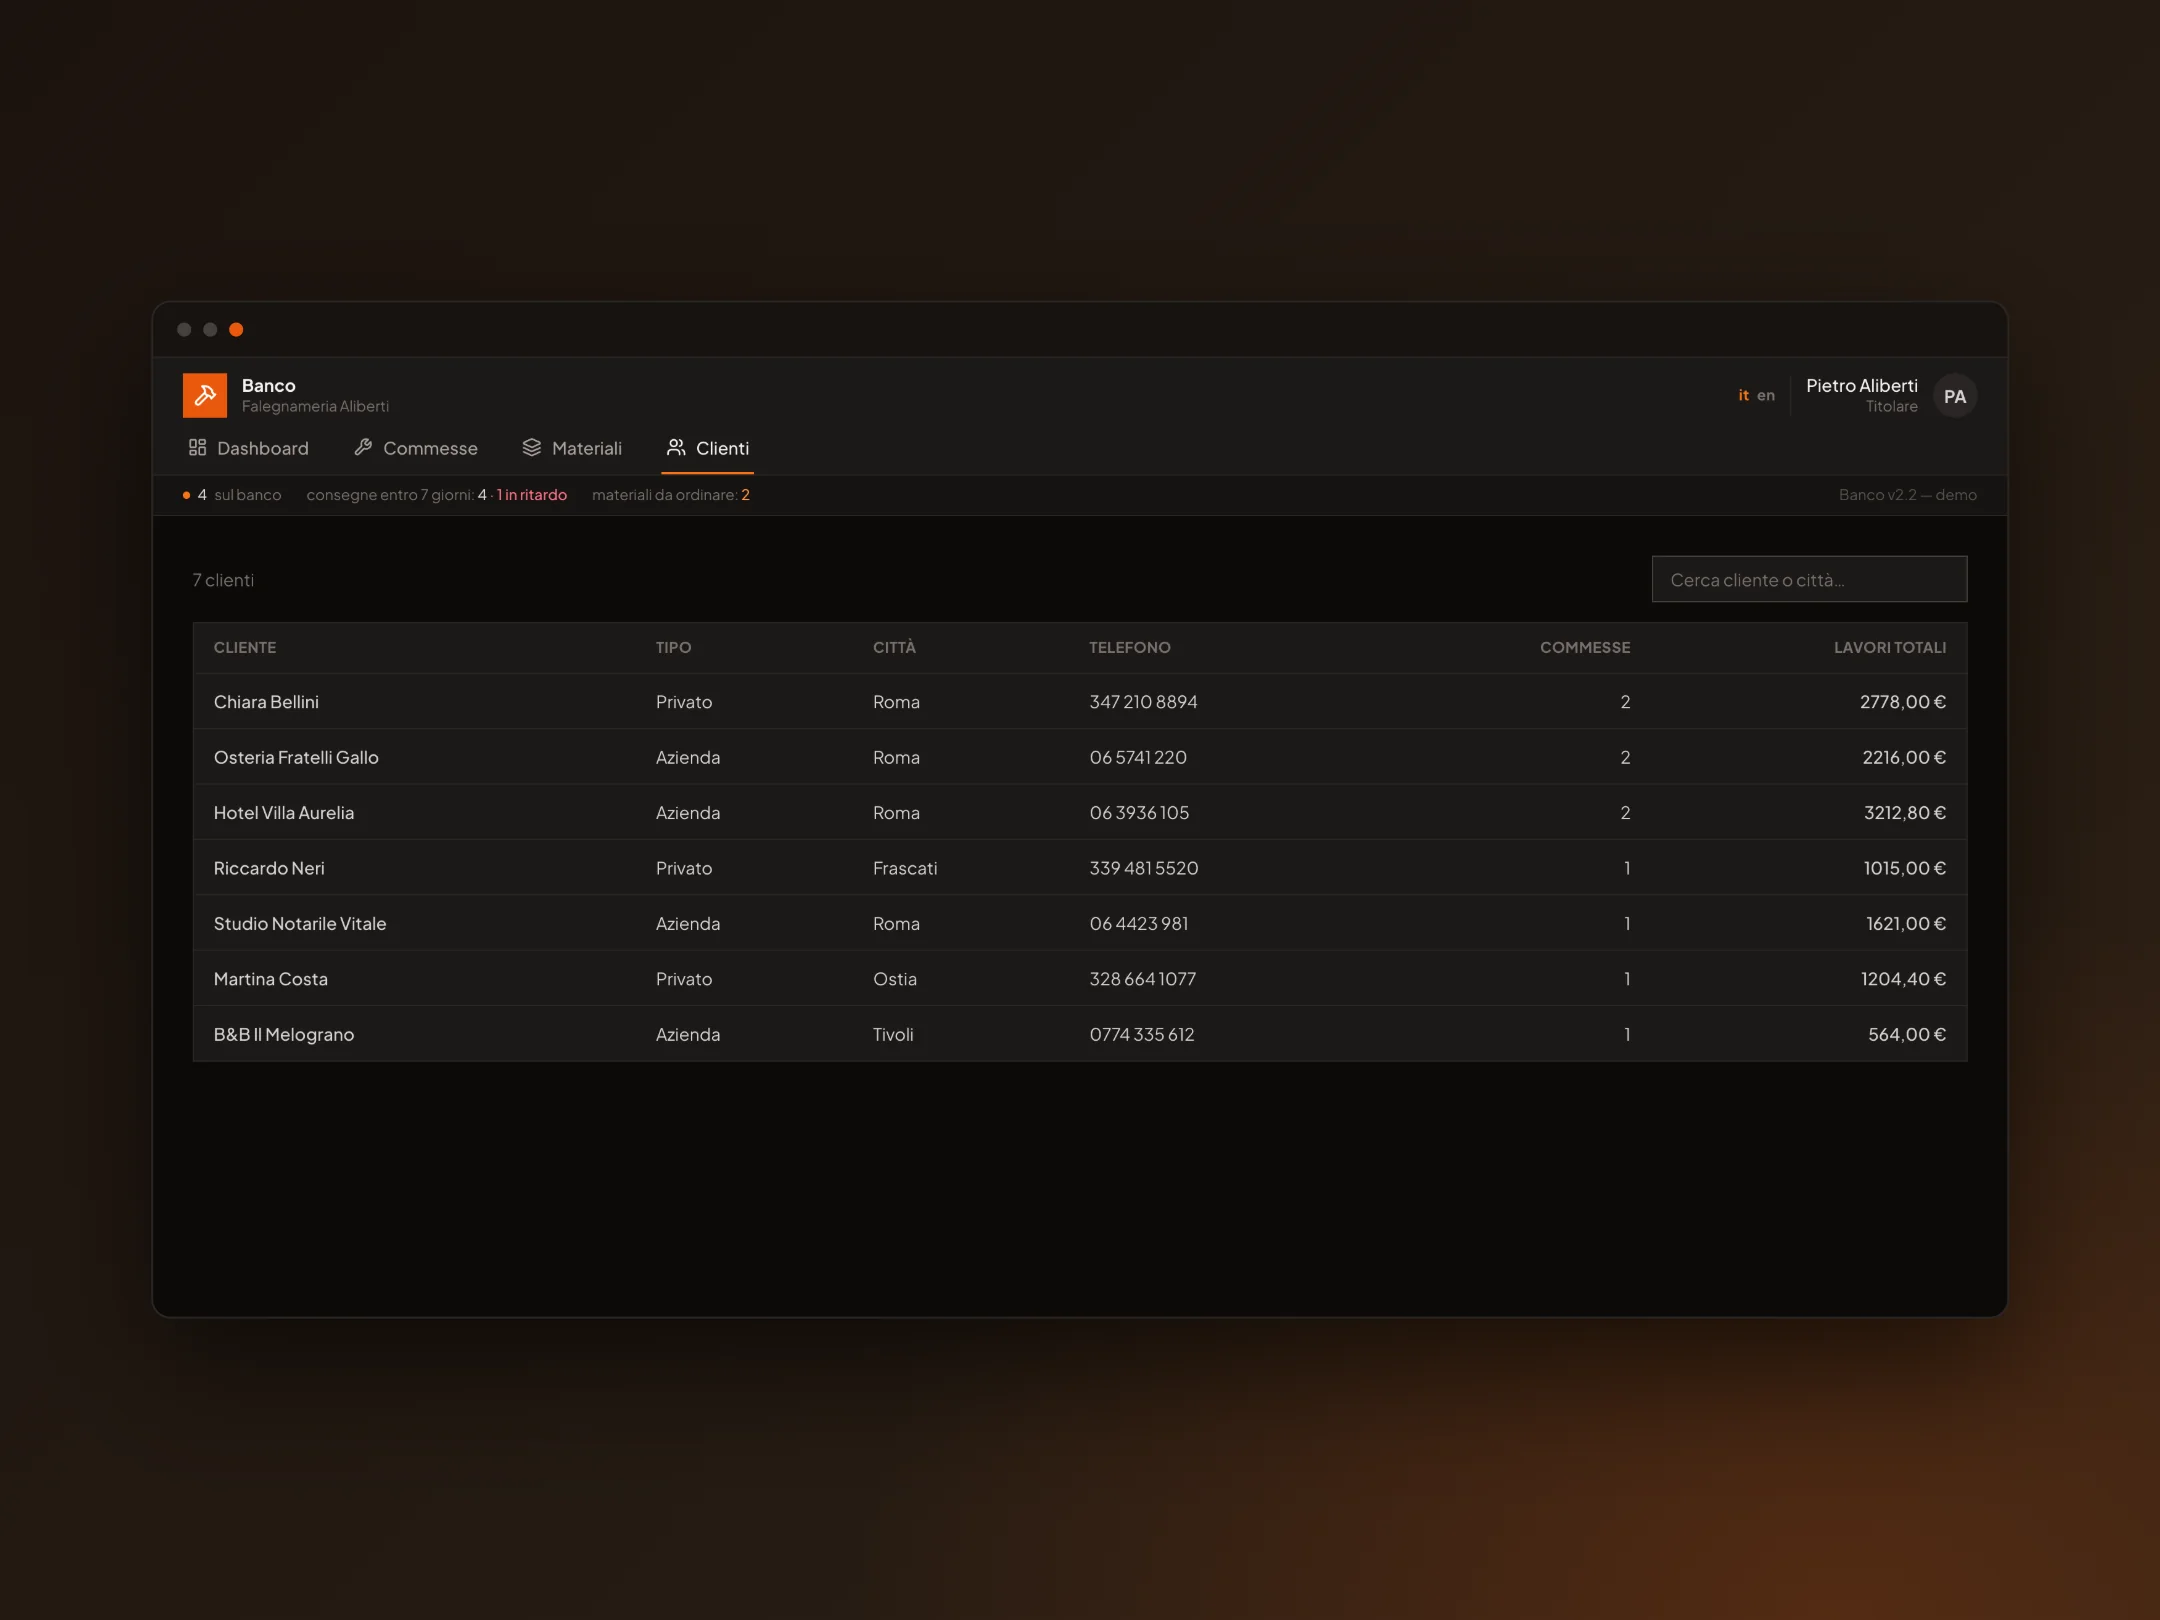The height and width of the screenshot is (1620, 2160).
Task: Select the Clienti tab
Action: [x=708, y=448]
